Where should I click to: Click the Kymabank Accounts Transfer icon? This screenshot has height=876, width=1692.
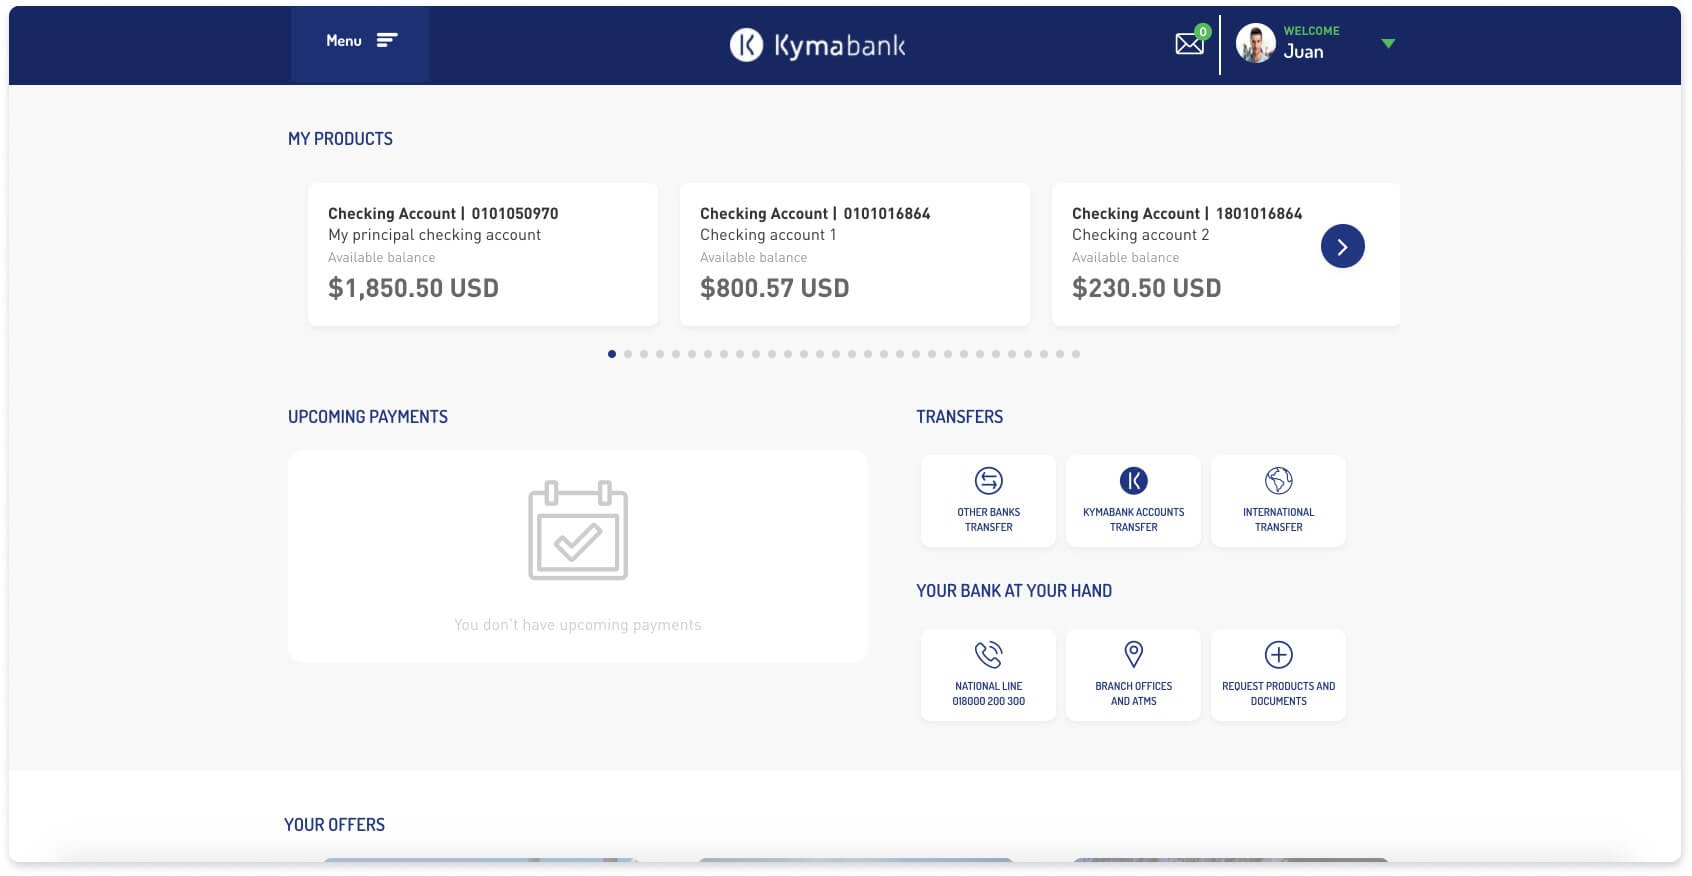tap(1133, 481)
